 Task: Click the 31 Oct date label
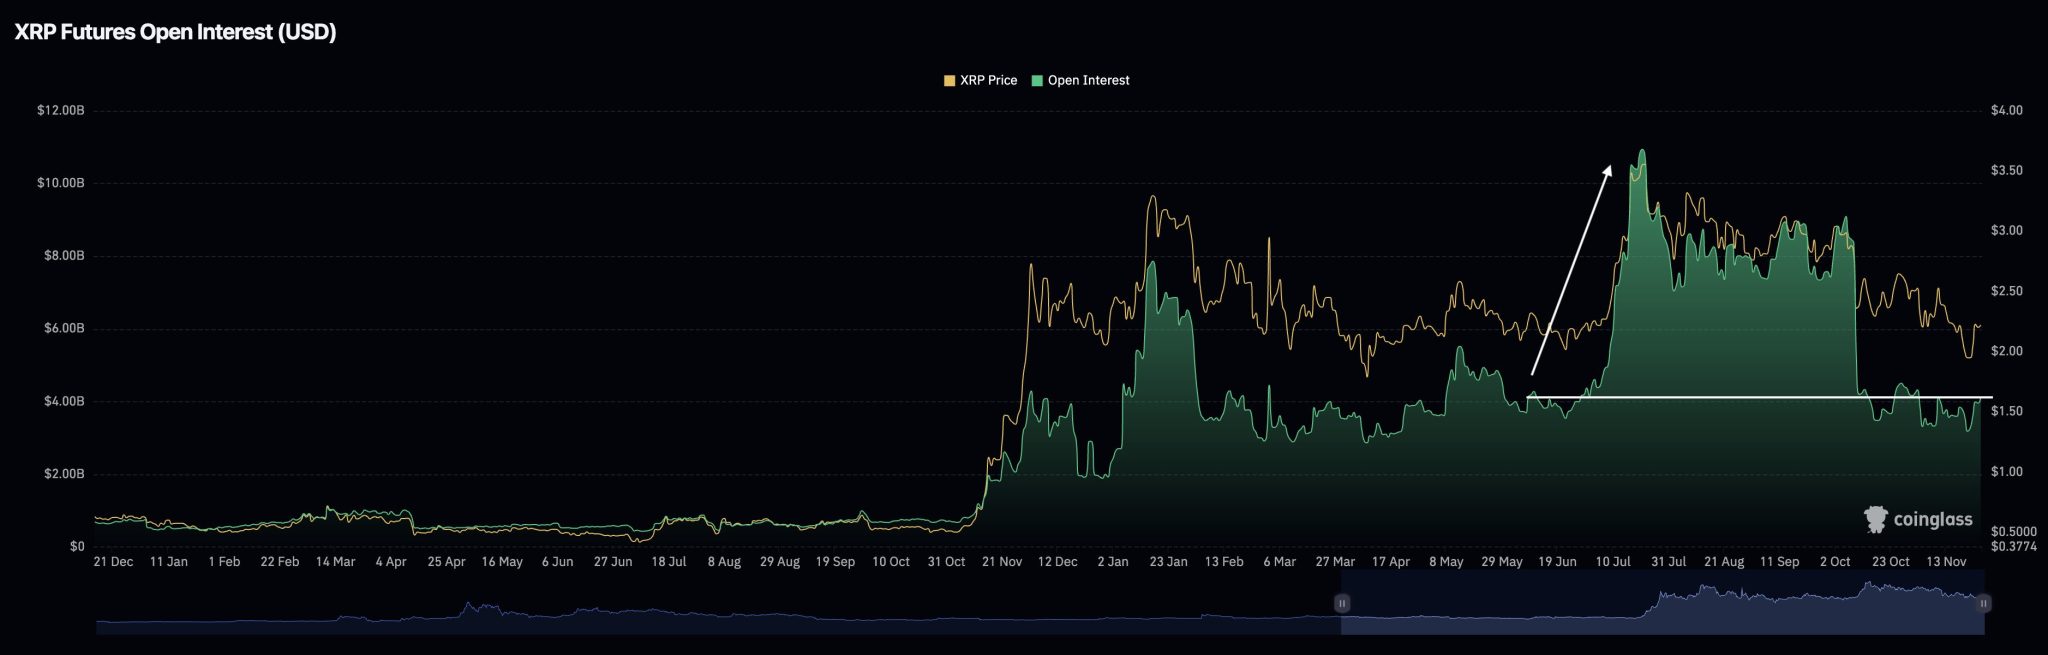(x=946, y=562)
